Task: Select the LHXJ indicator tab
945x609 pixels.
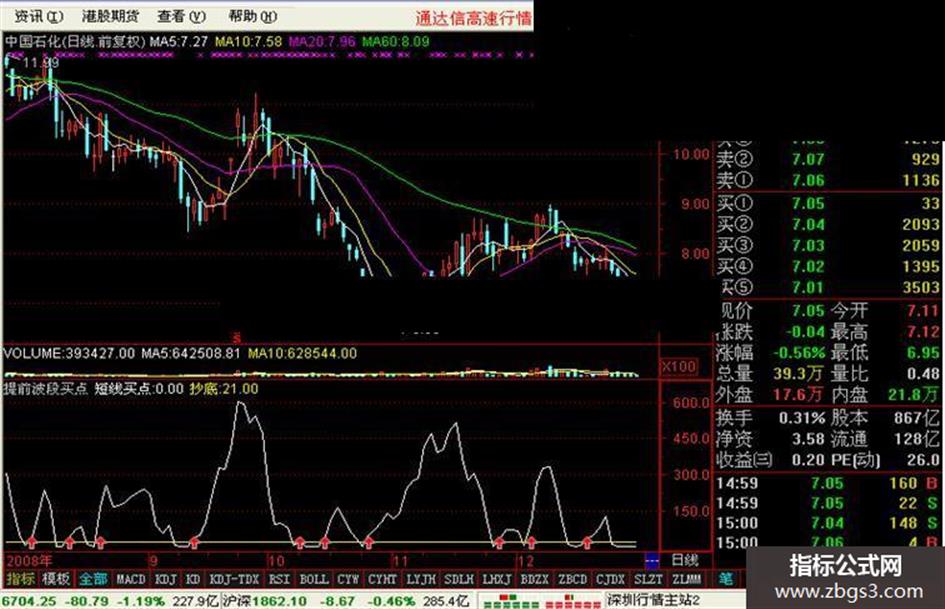Action: [497, 579]
